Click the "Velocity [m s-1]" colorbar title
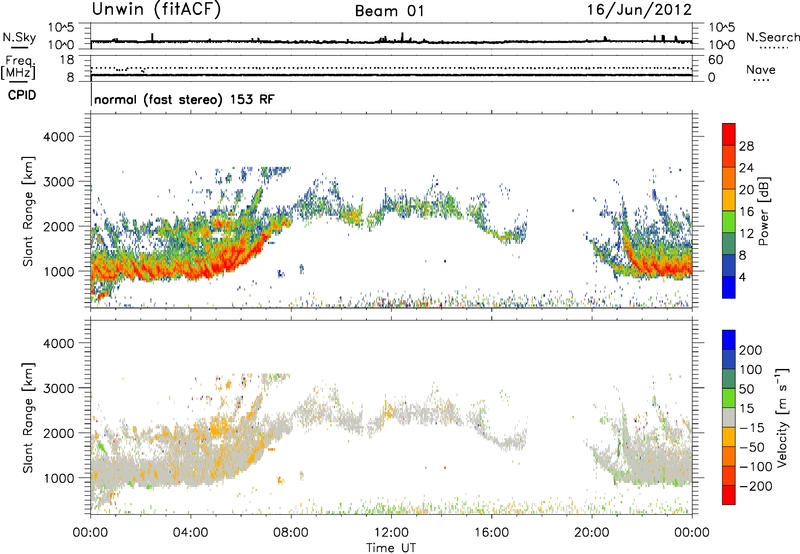The height and width of the screenshot is (554, 800). point(782,417)
